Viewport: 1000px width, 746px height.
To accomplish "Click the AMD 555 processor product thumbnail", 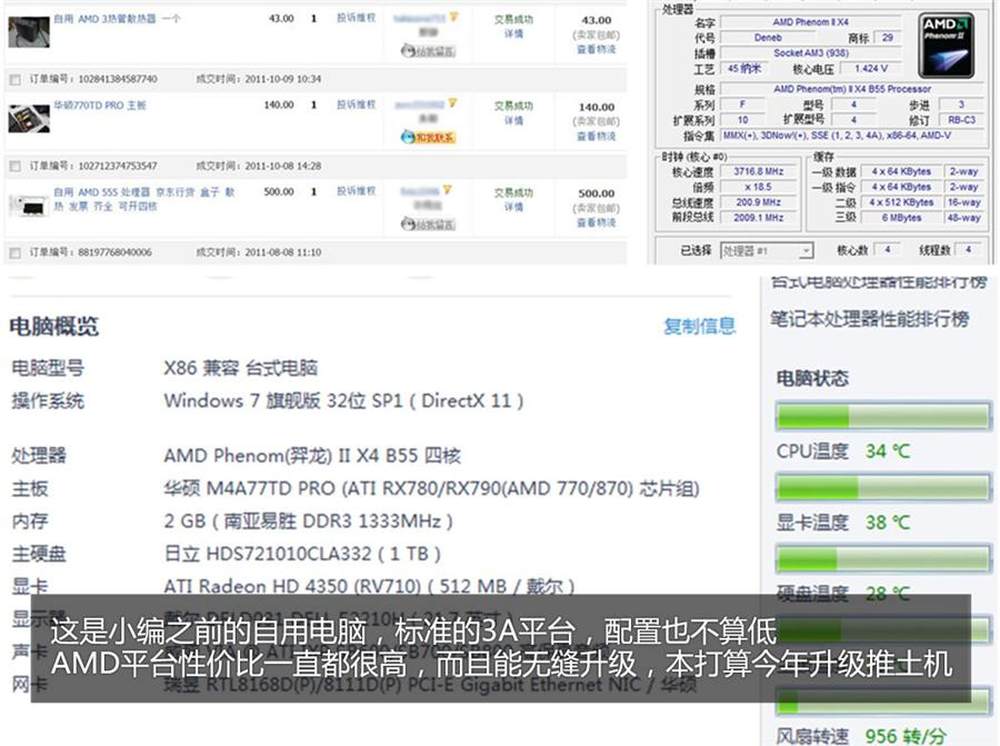I will click(28, 204).
